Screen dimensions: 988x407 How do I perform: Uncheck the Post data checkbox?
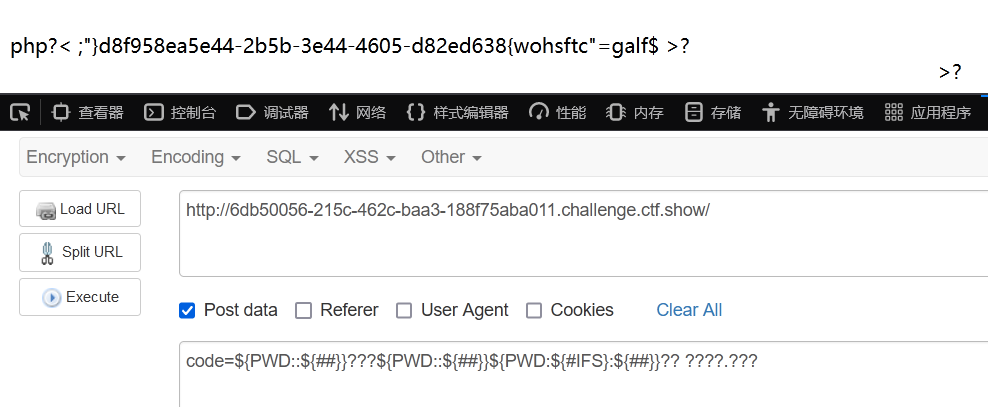(187, 311)
